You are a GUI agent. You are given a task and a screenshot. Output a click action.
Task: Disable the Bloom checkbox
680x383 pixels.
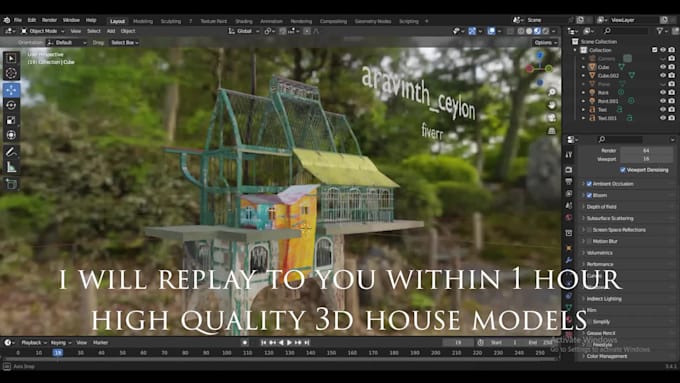(x=589, y=195)
